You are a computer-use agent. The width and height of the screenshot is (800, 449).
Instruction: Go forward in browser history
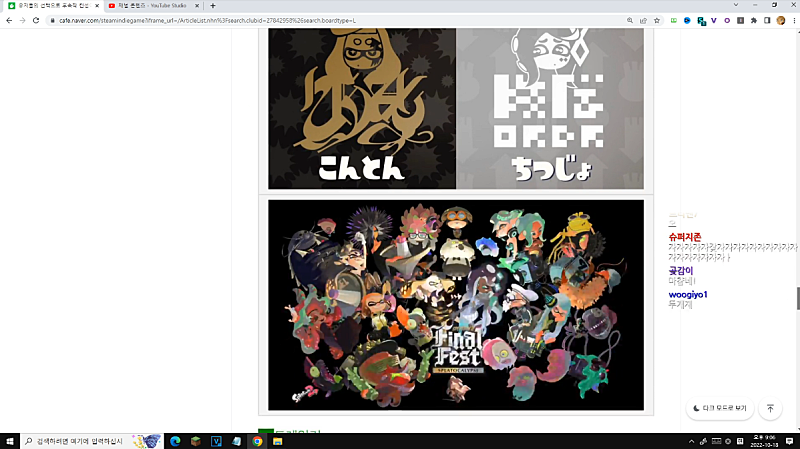22,20
